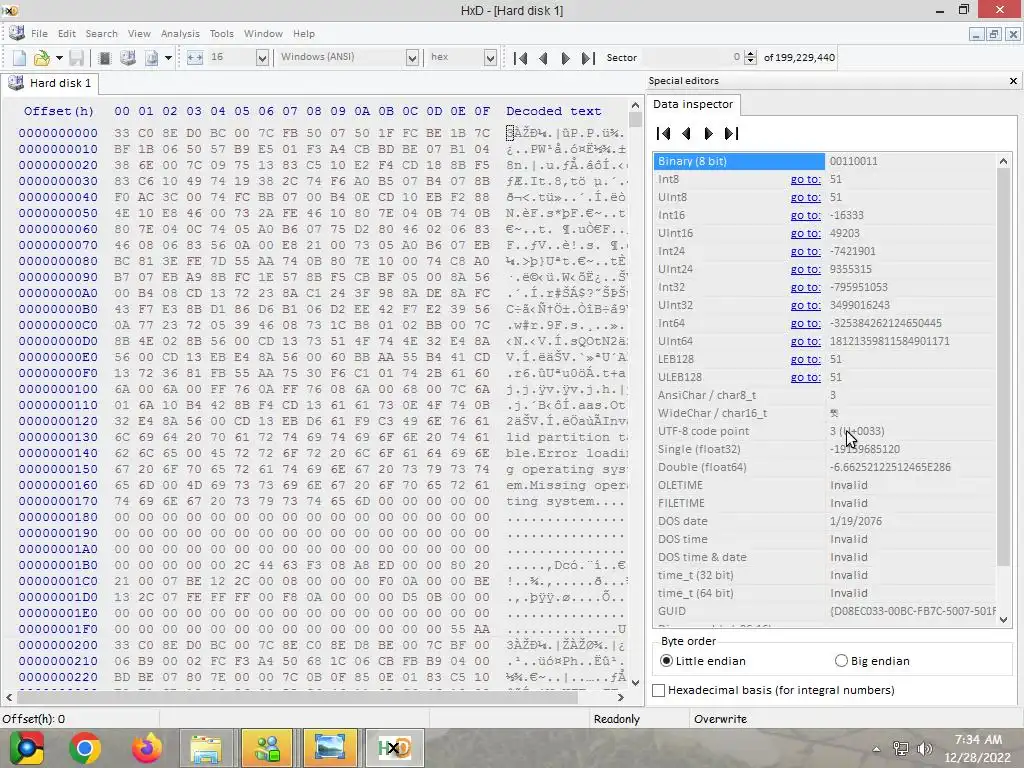Open the Help menu
This screenshot has height=768, width=1024.
(x=304, y=33)
